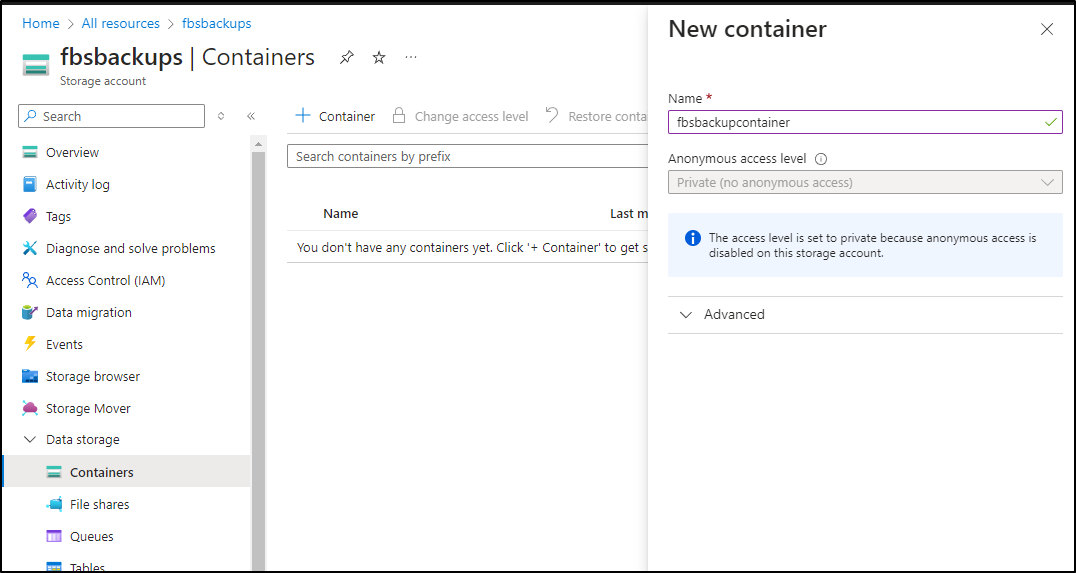1076x573 pixels.
Task: Click the Tags icon in sidebar
Action: click(x=30, y=216)
